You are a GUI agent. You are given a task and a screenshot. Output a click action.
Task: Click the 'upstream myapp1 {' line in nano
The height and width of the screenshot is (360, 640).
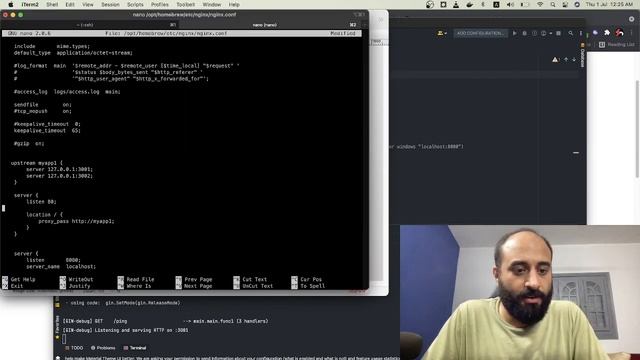[36, 163]
